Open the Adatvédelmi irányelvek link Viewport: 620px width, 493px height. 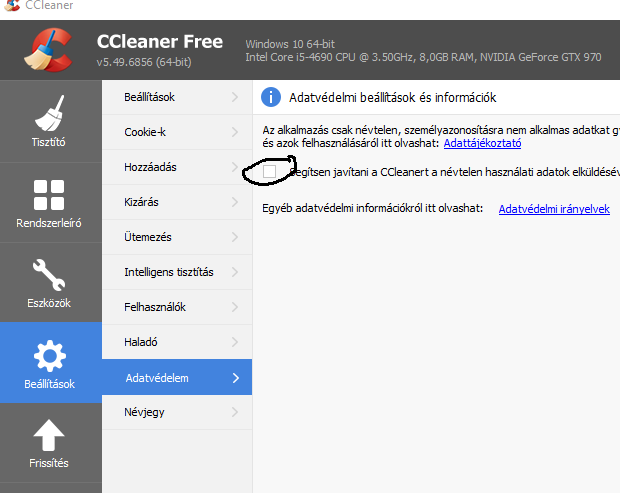pos(554,209)
